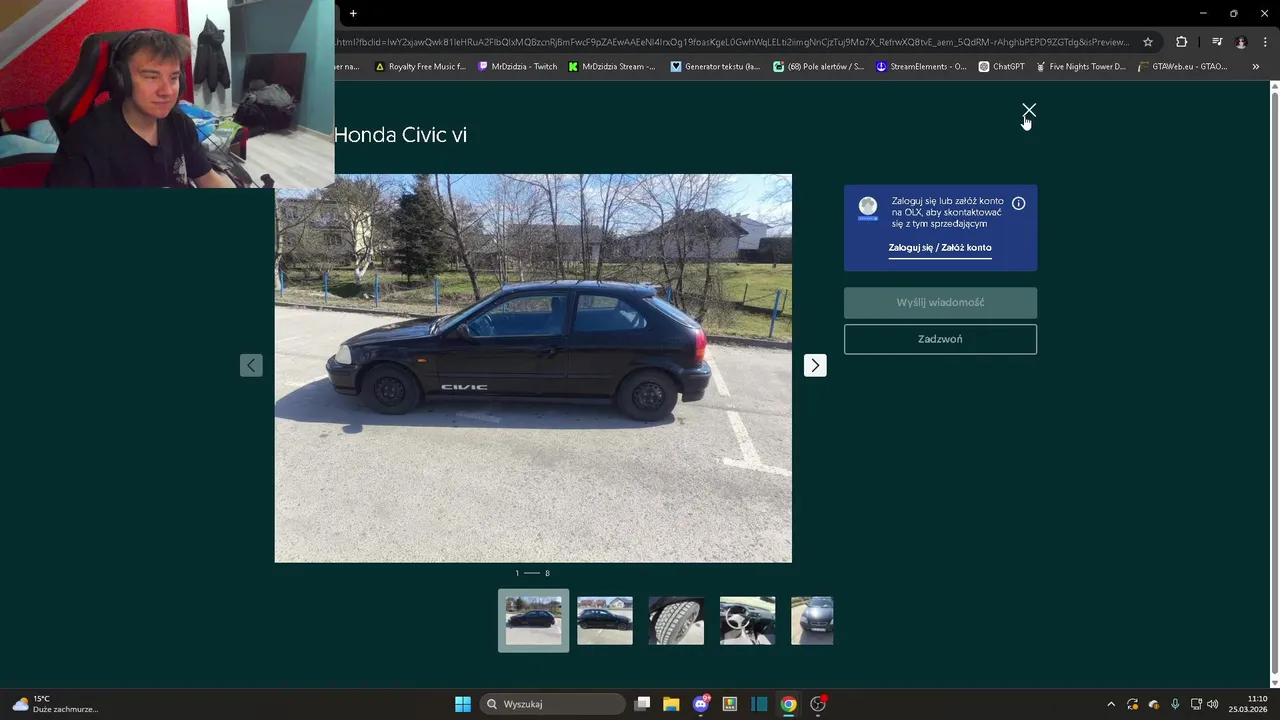This screenshot has width=1280, height=720.
Task: Open the MrDzidzia Stream bookmark
Action: pyautogui.click(x=611, y=67)
